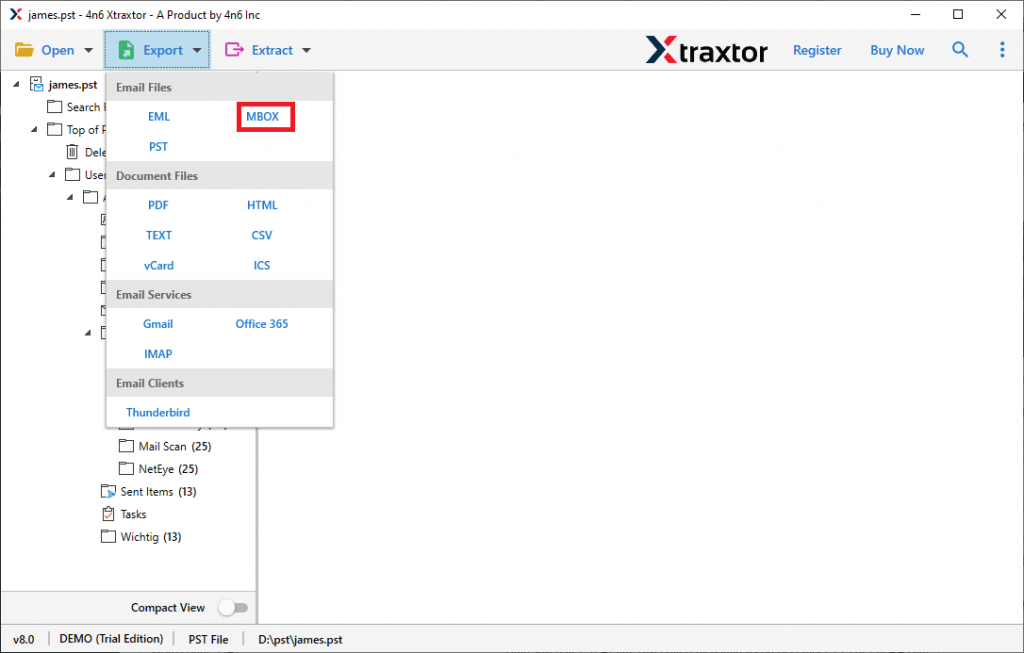
Task: Click the Open folder icon
Action: [x=24, y=50]
